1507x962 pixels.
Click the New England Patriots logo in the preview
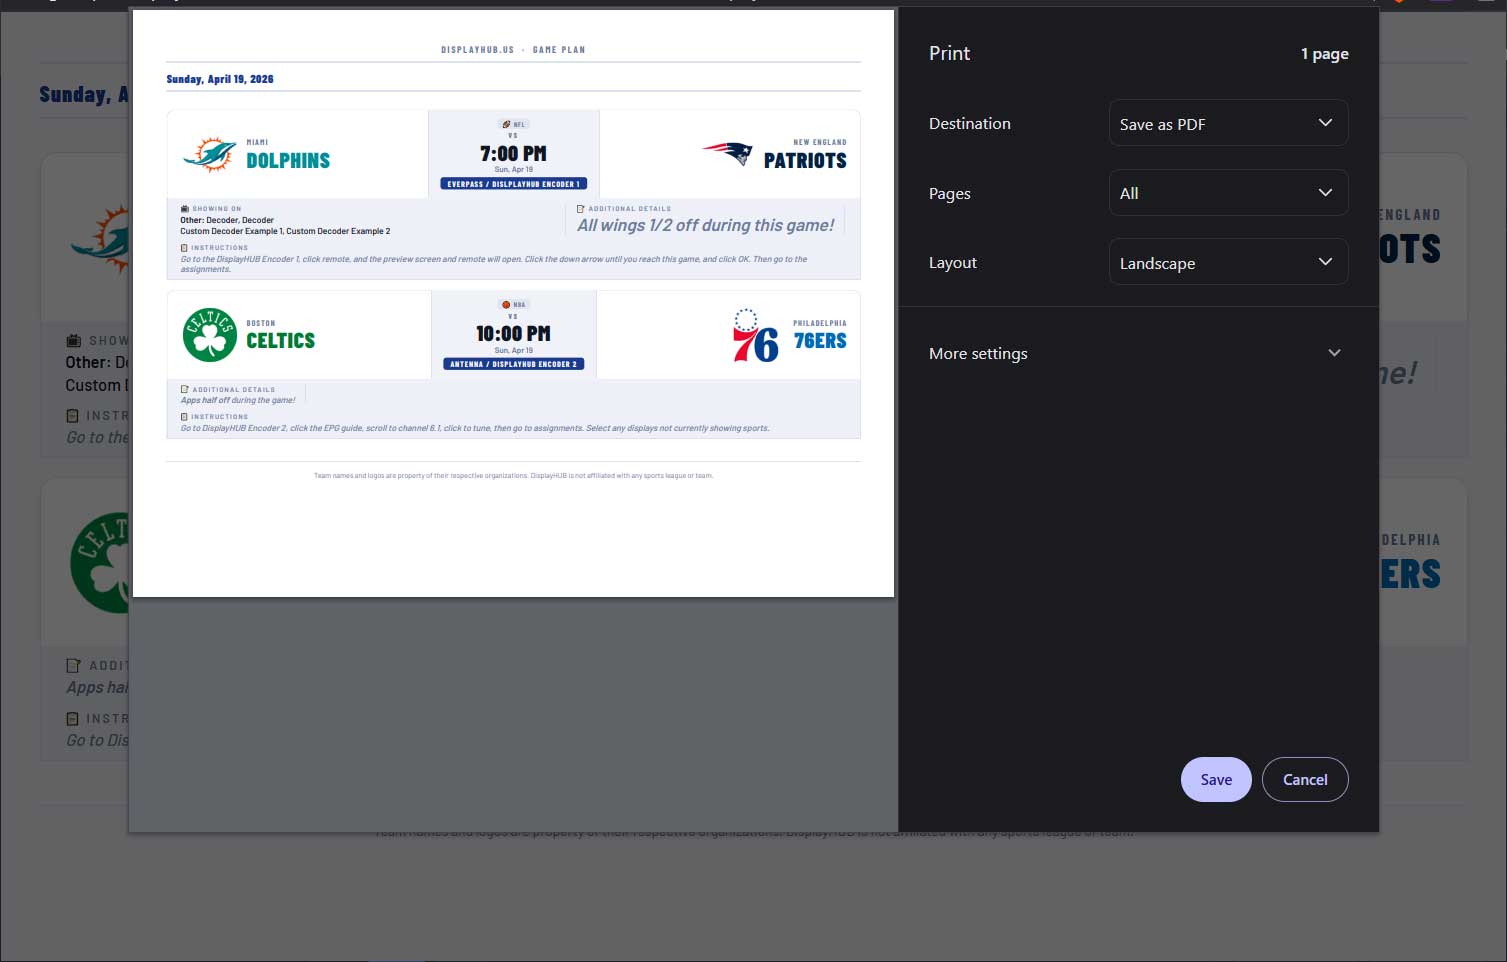[727, 153]
